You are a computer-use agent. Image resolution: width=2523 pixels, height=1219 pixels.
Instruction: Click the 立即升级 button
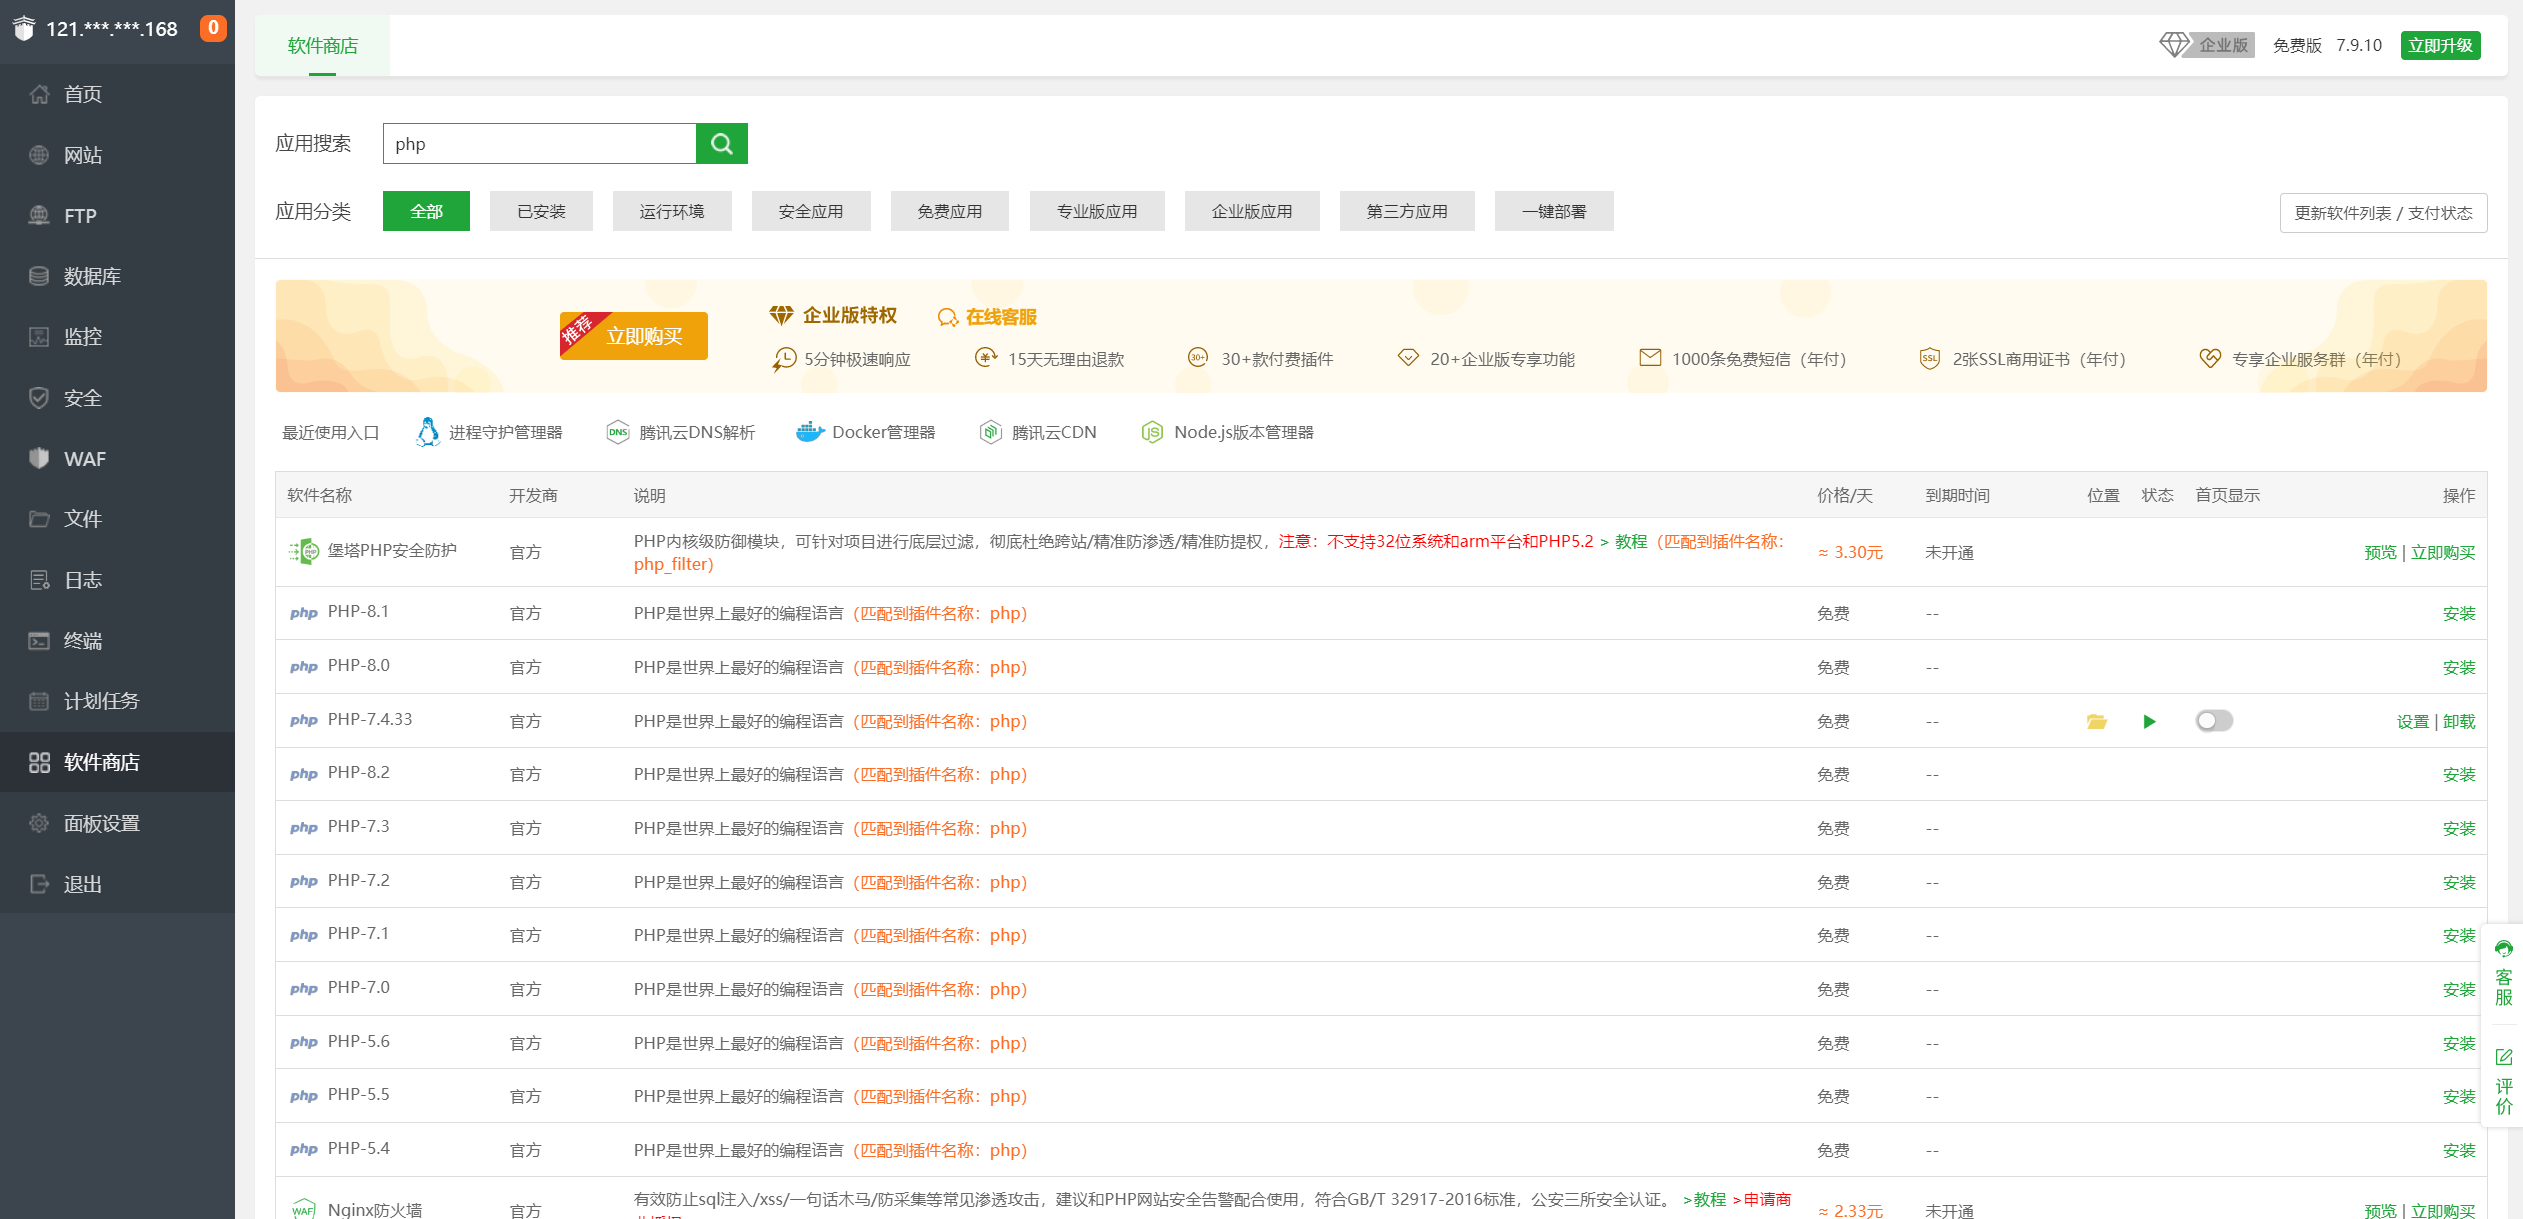click(2440, 45)
